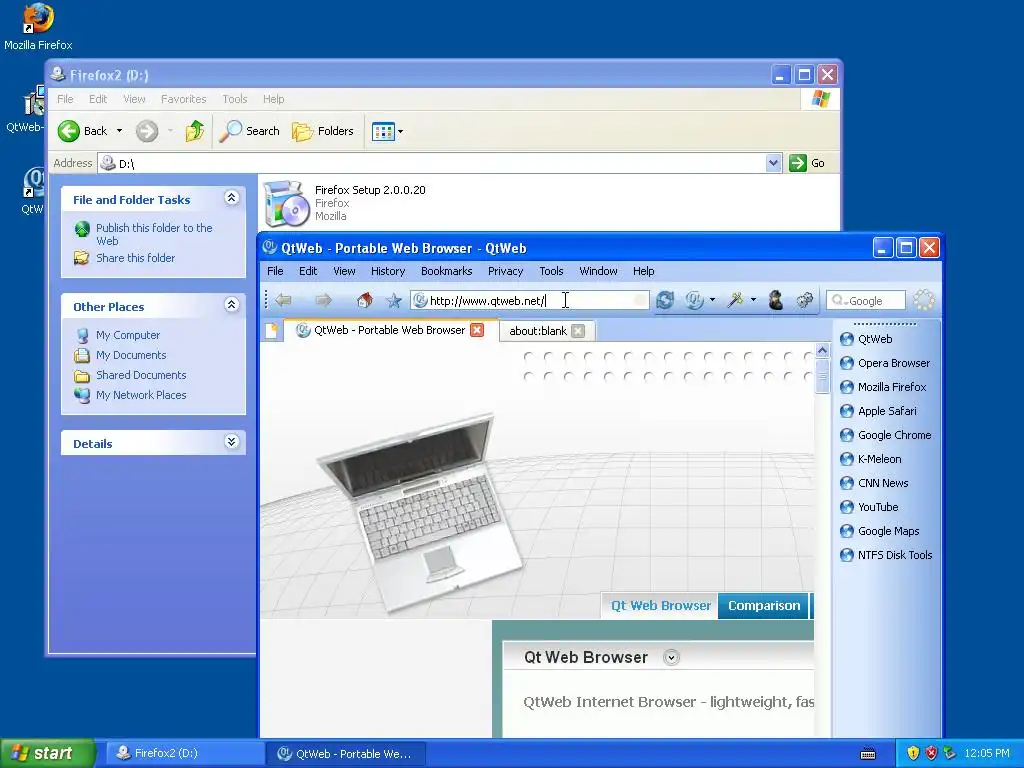Open the YouTube sidebar bookmark

(x=869, y=507)
